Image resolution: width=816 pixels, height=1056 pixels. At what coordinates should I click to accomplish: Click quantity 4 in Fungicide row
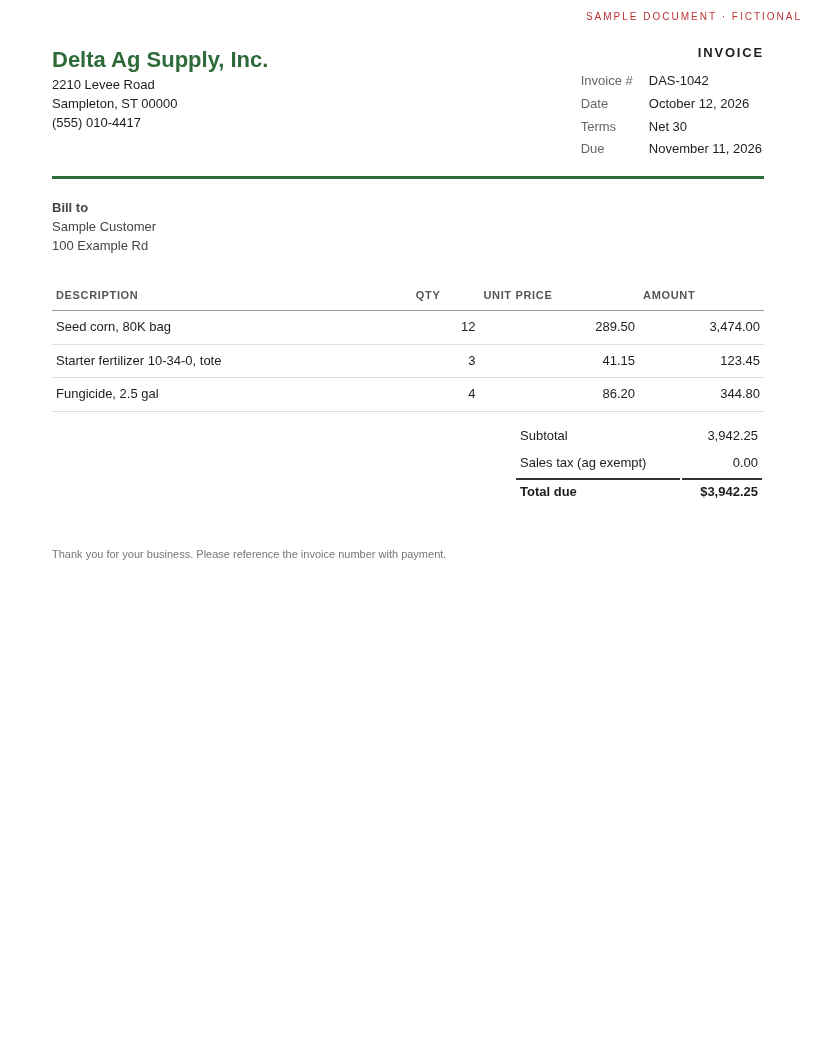472,394
